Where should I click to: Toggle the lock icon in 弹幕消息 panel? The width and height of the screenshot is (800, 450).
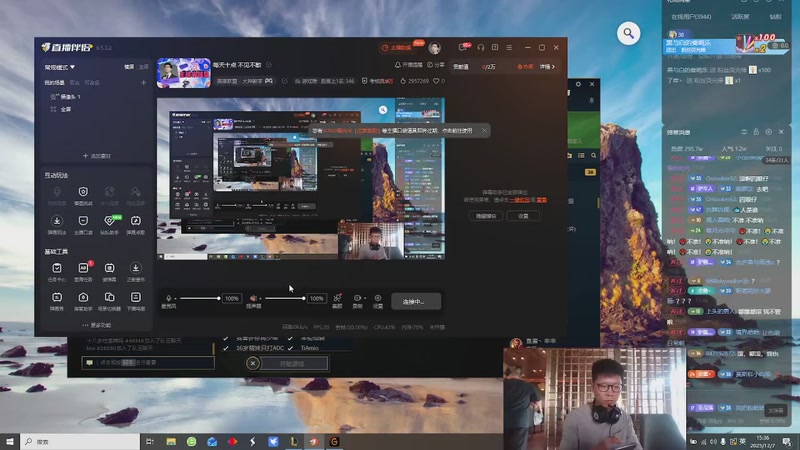point(756,132)
